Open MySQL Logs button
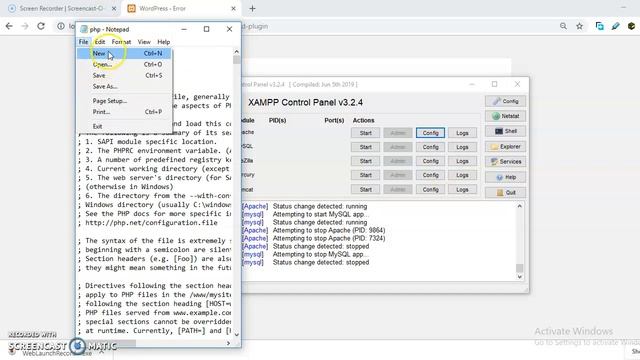 pos(462,147)
